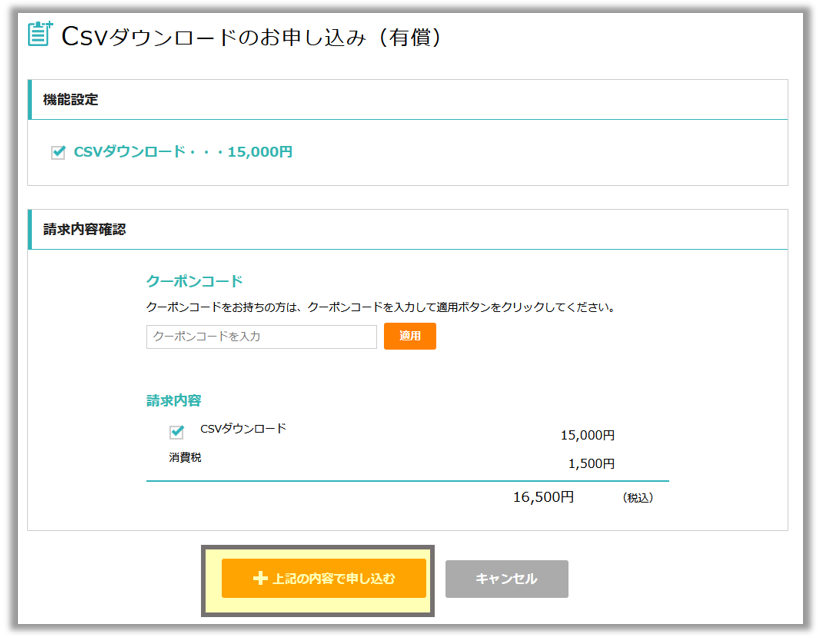
Task: Toggle the CSVダウンロード 15,000円 checkbox under 機能設定
Action: point(58,153)
